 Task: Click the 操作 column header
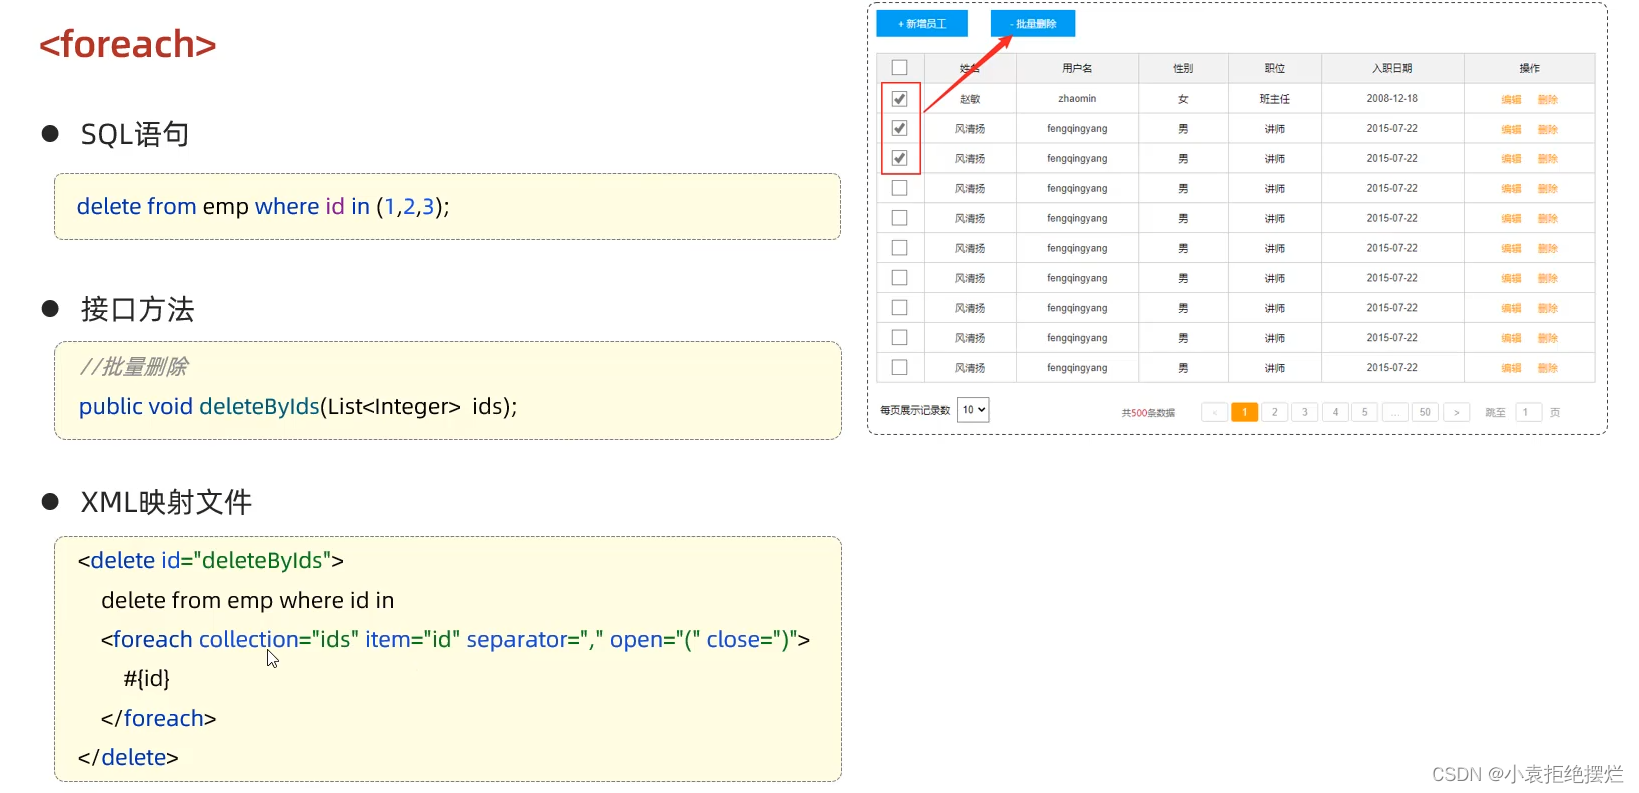1530,68
